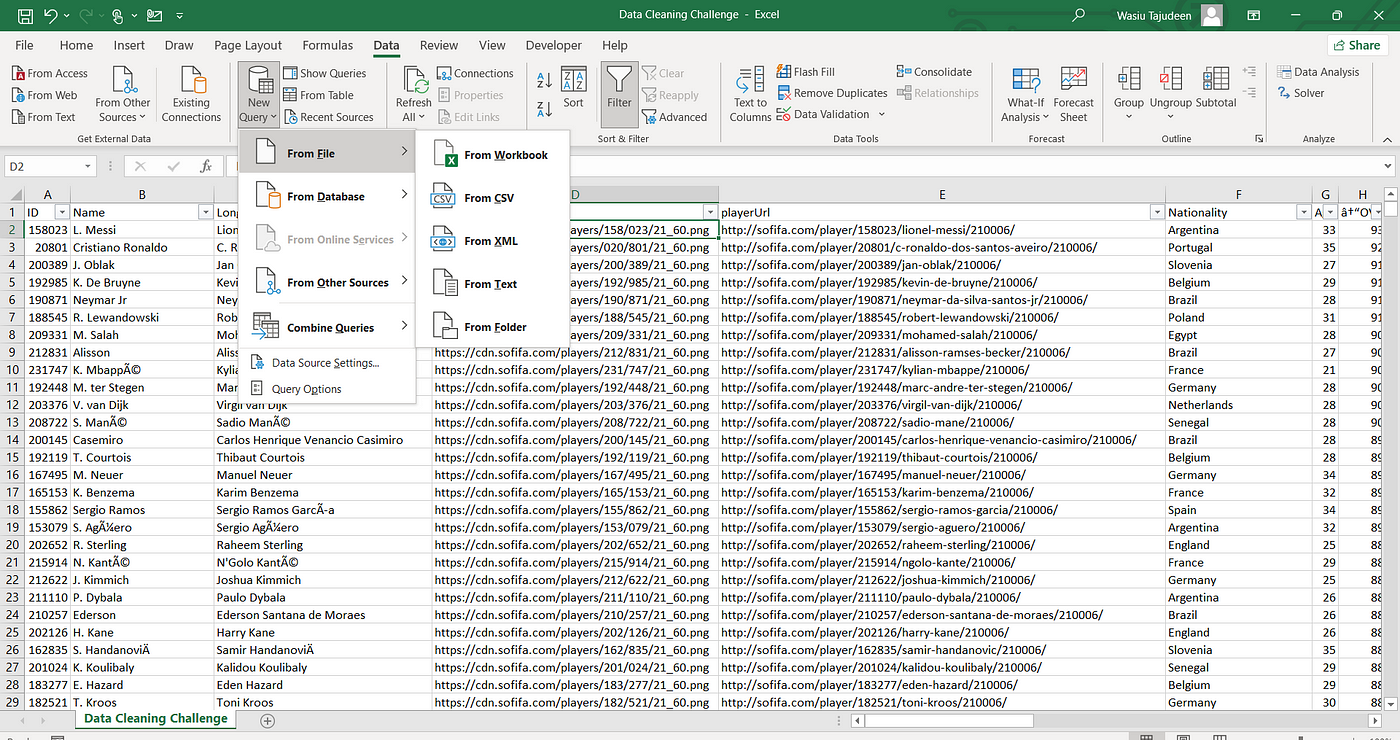
Task: Open the Name column filter dropdown
Action: pyautogui.click(x=204, y=212)
